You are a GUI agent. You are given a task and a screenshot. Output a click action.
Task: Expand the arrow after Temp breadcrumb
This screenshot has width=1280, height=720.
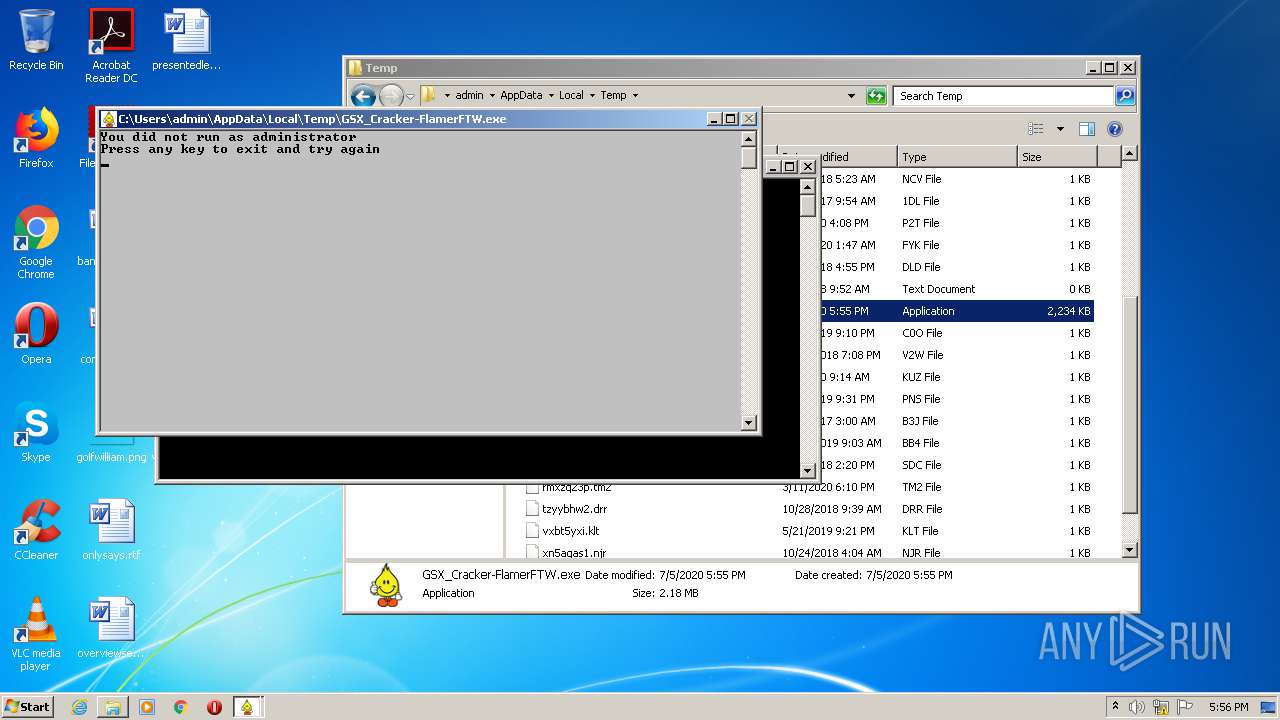point(635,96)
